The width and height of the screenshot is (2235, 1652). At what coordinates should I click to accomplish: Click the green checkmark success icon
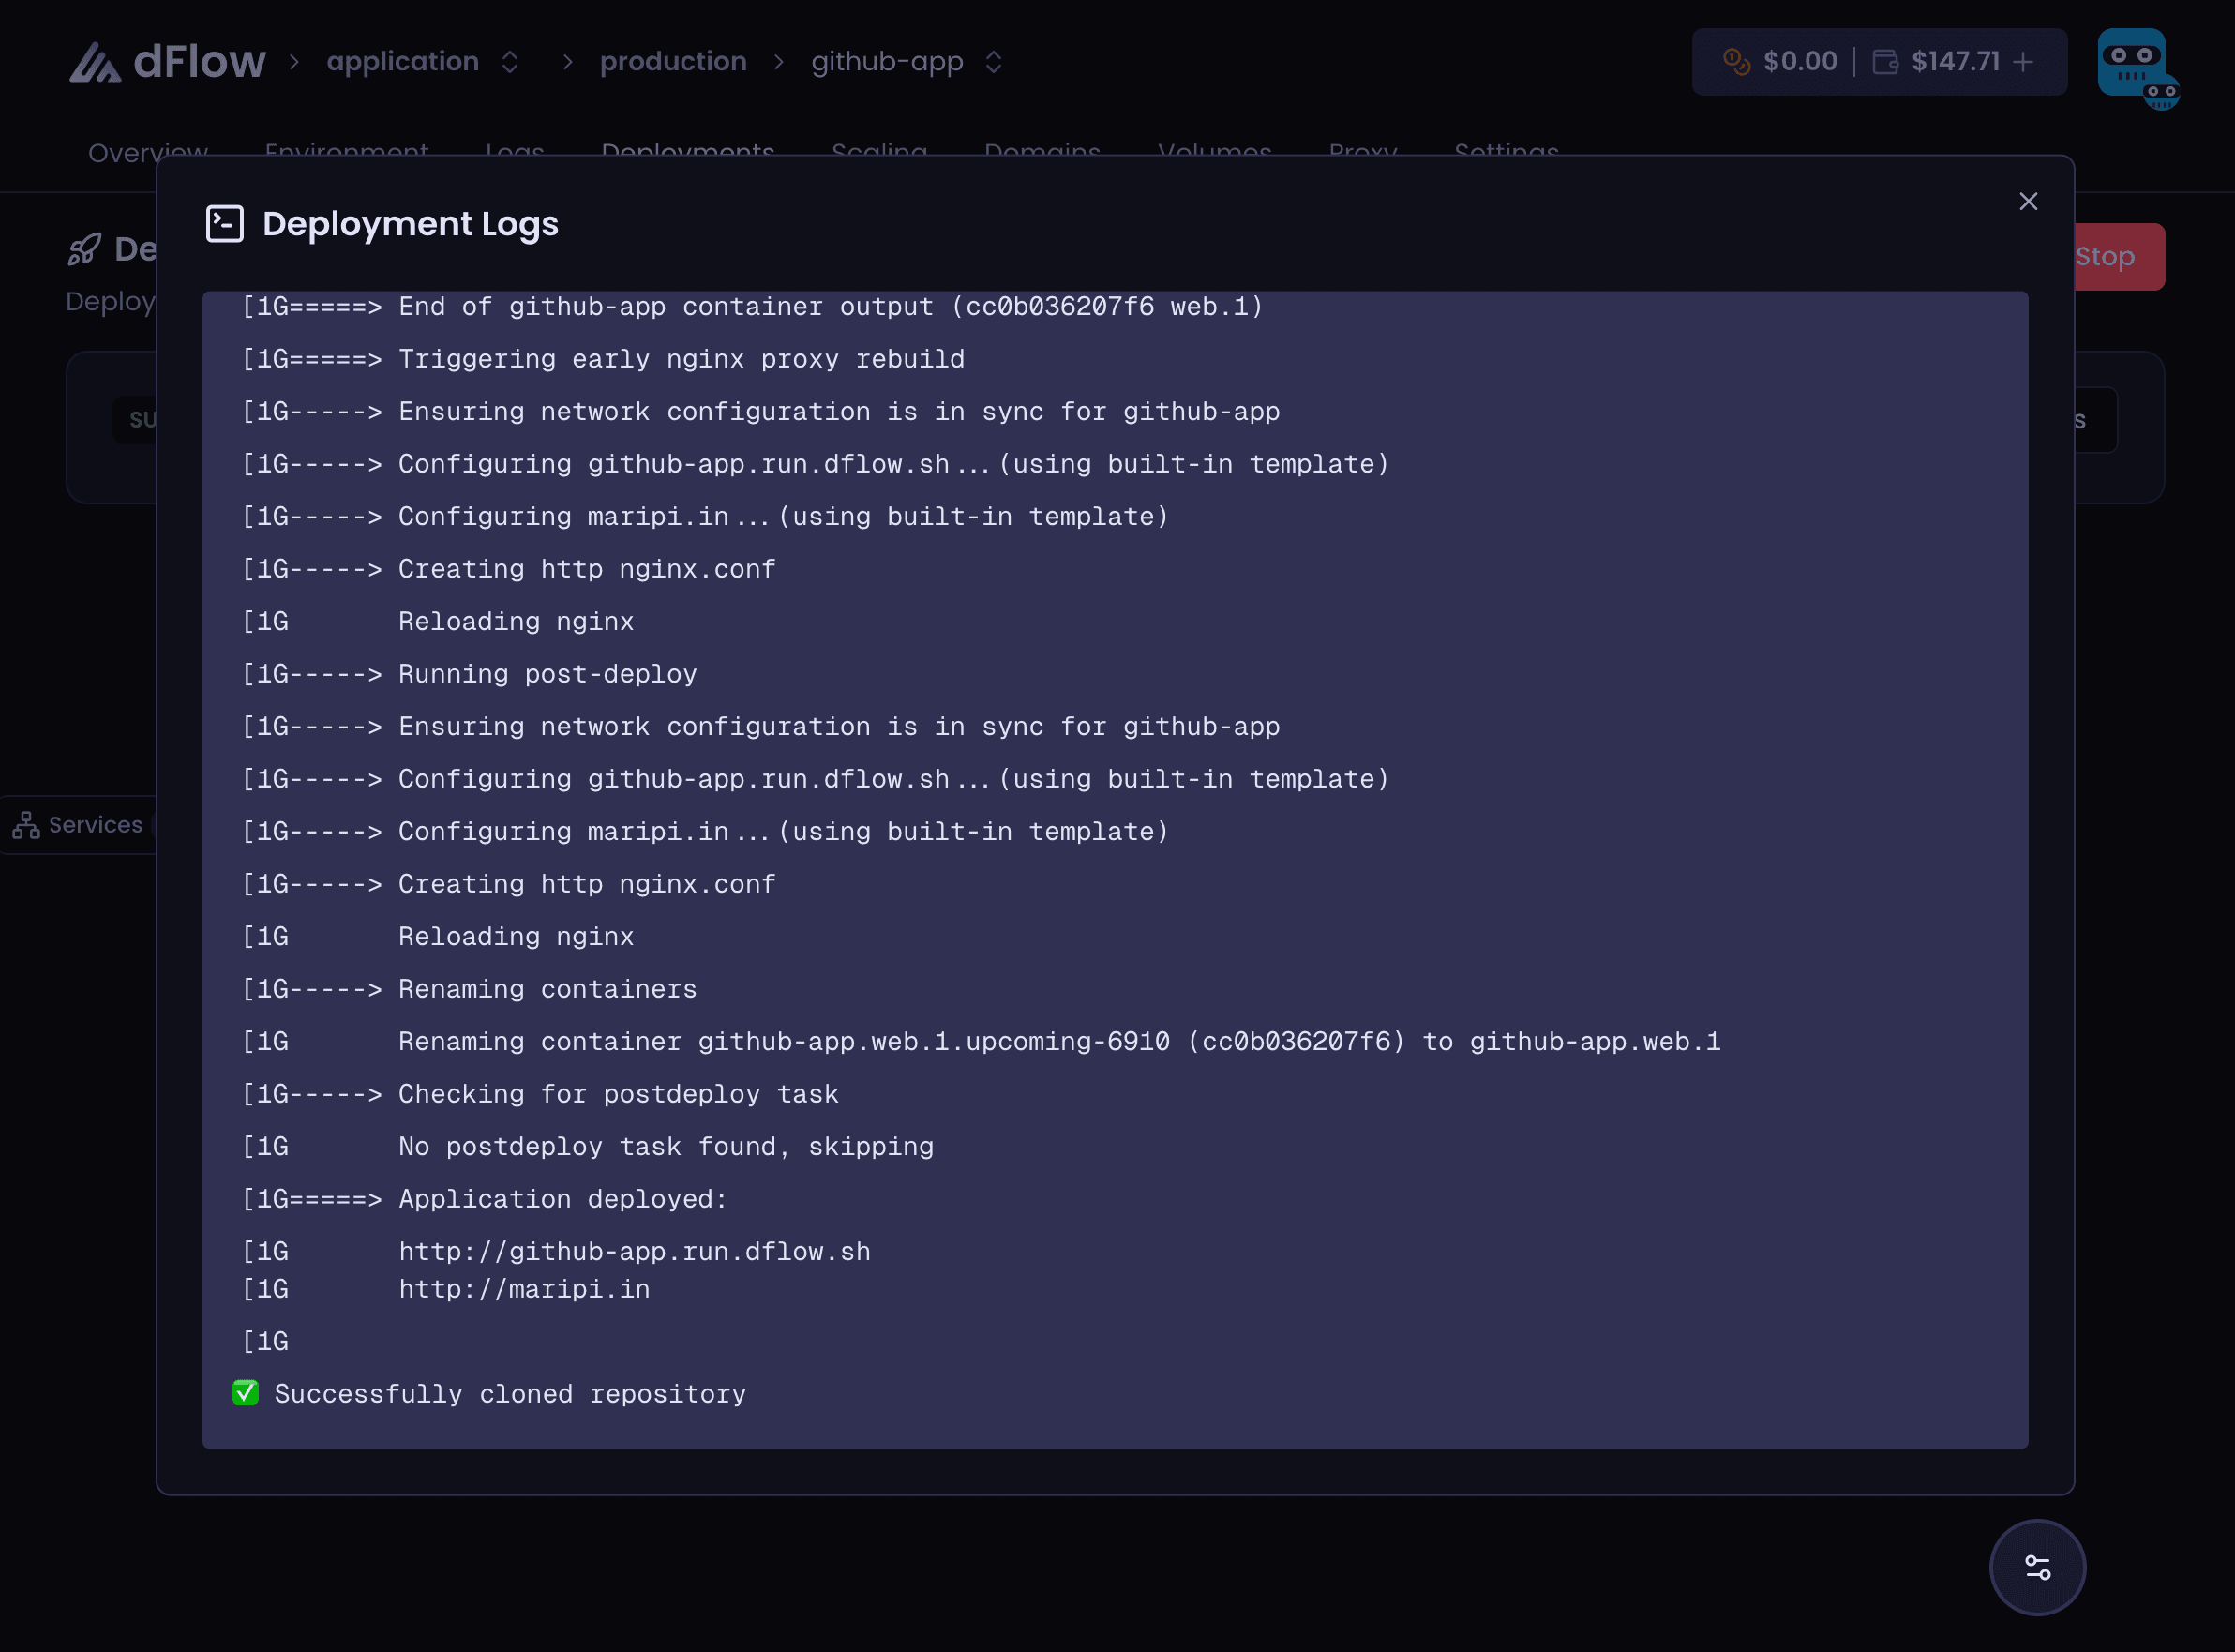coord(246,1393)
